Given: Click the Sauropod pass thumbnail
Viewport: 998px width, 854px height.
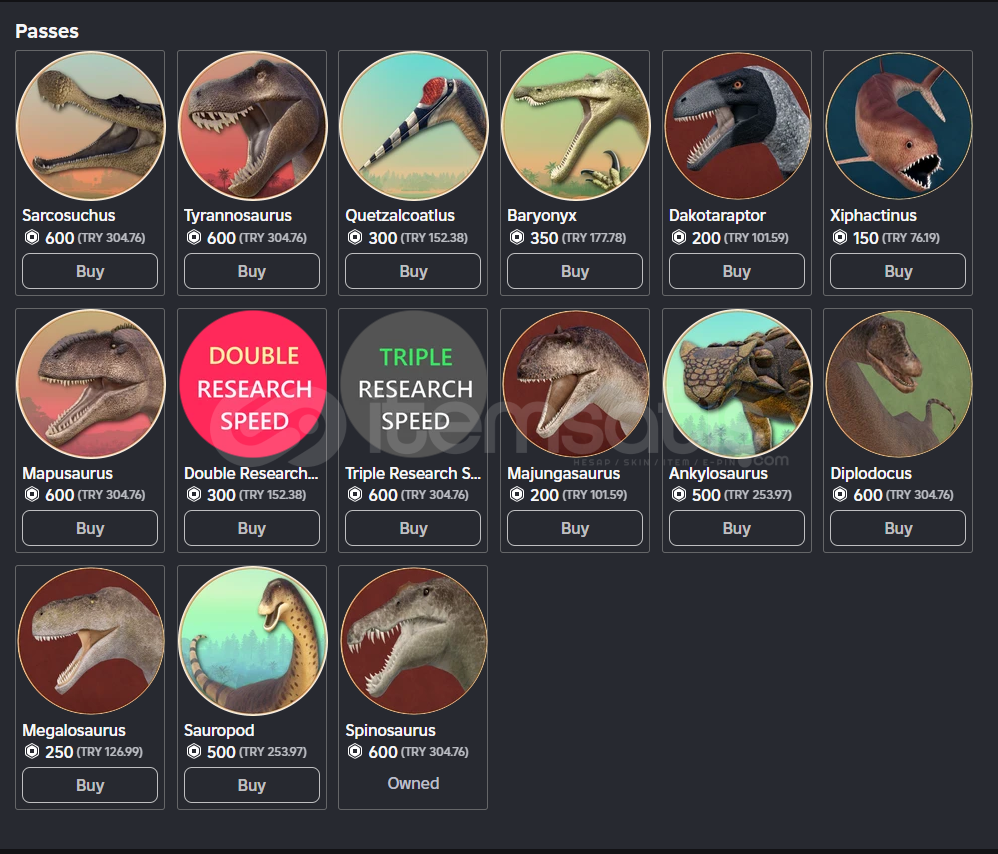Looking at the screenshot, I should [252, 641].
